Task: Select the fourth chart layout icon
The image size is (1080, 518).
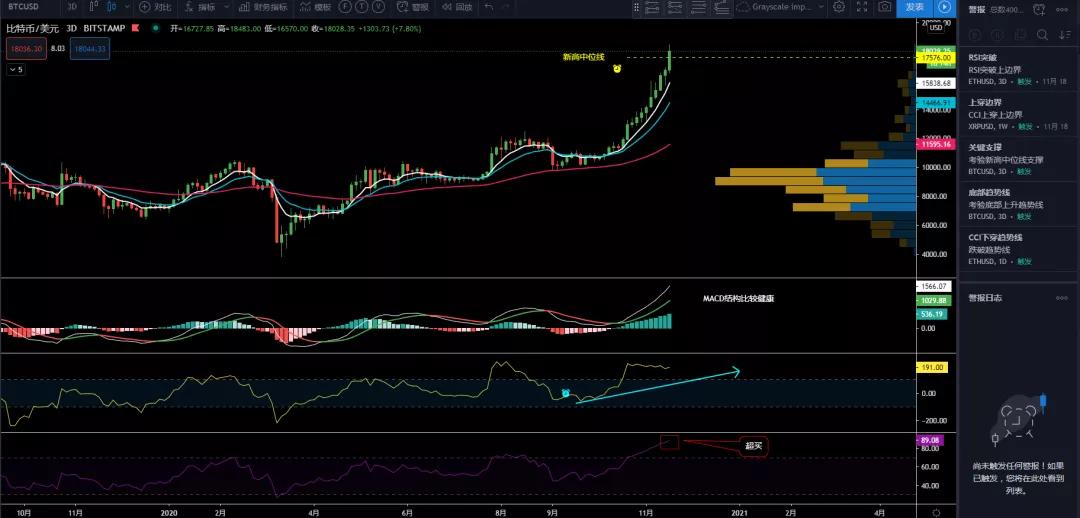Action: (721, 7)
